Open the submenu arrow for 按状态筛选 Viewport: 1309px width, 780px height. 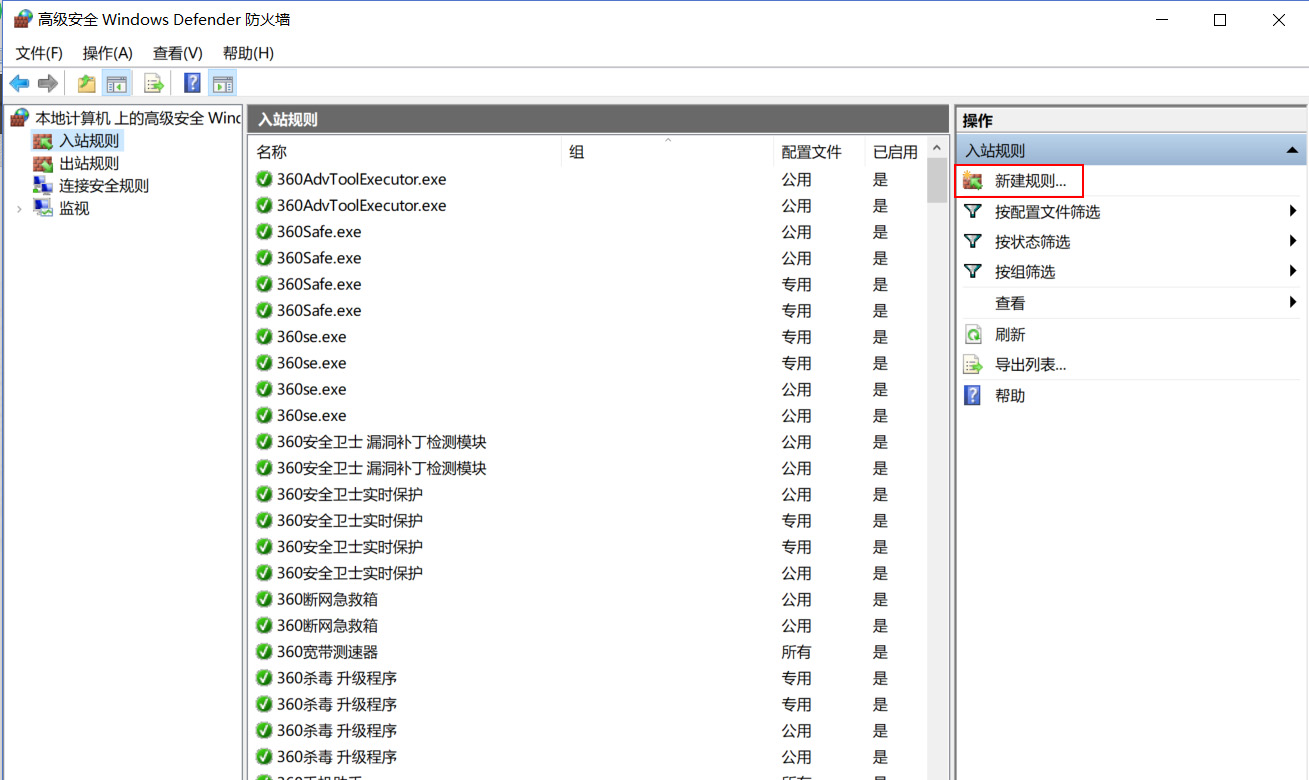pyautogui.click(x=1294, y=242)
